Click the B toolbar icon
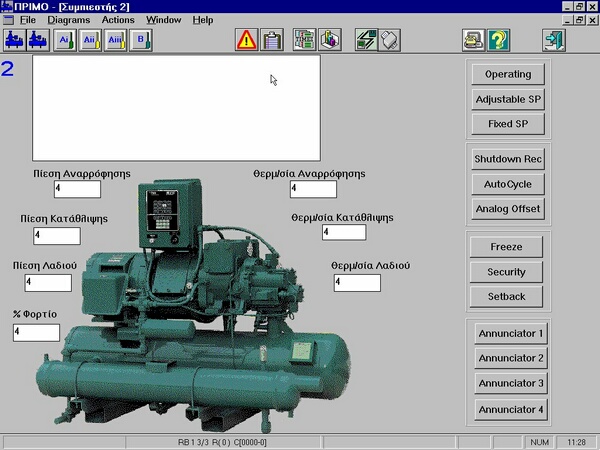 pyautogui.click(x=142, y=40)
